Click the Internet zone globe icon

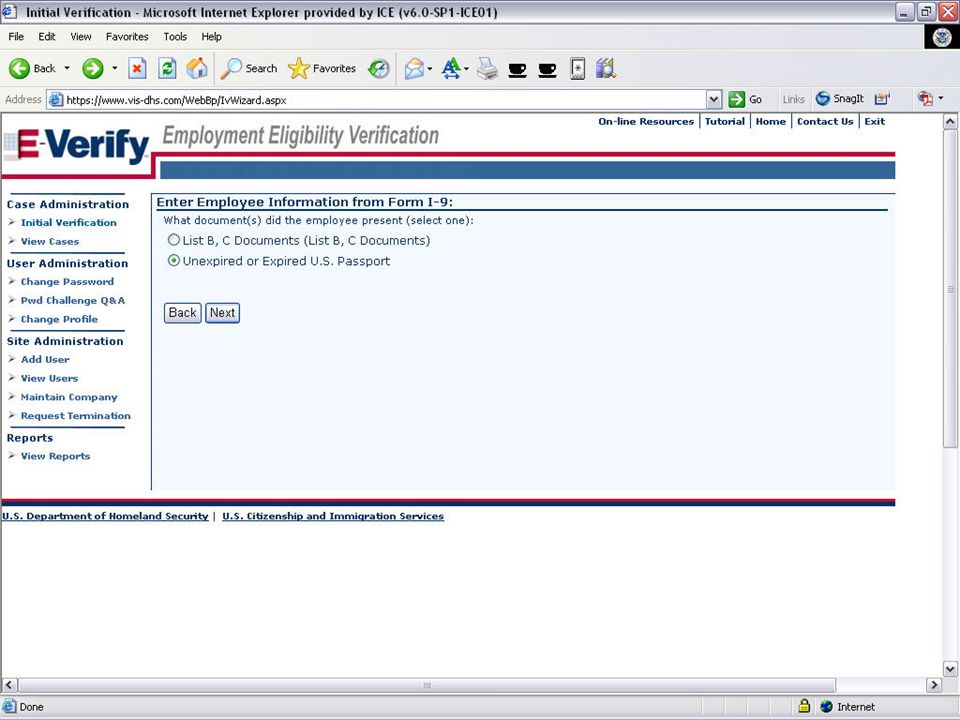click(x=827, y=707)
